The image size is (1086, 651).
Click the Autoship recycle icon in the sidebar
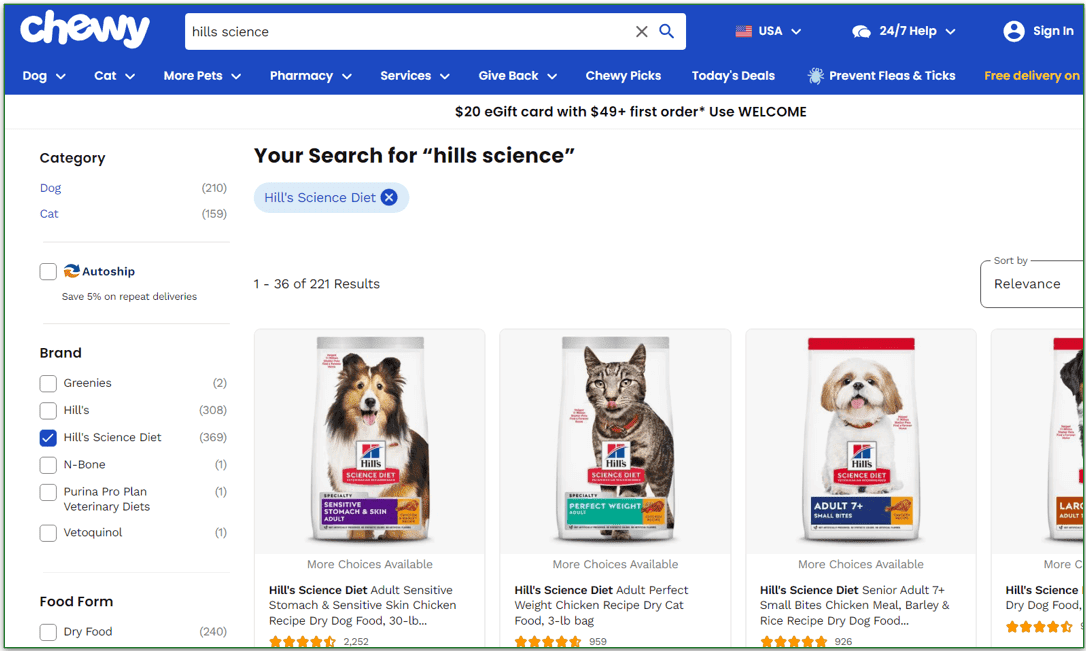coord(70,271)
